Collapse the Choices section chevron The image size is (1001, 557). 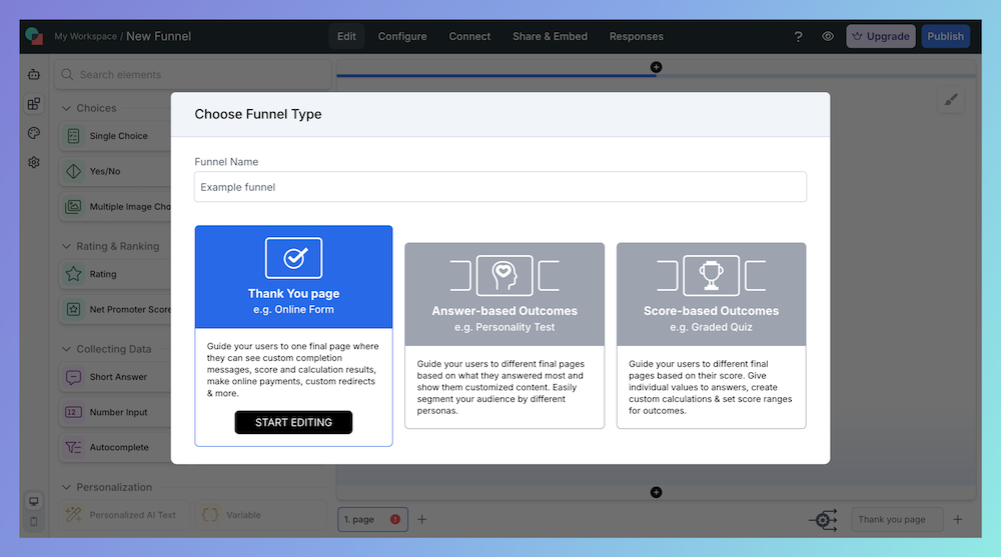click(x=66, y=108)
